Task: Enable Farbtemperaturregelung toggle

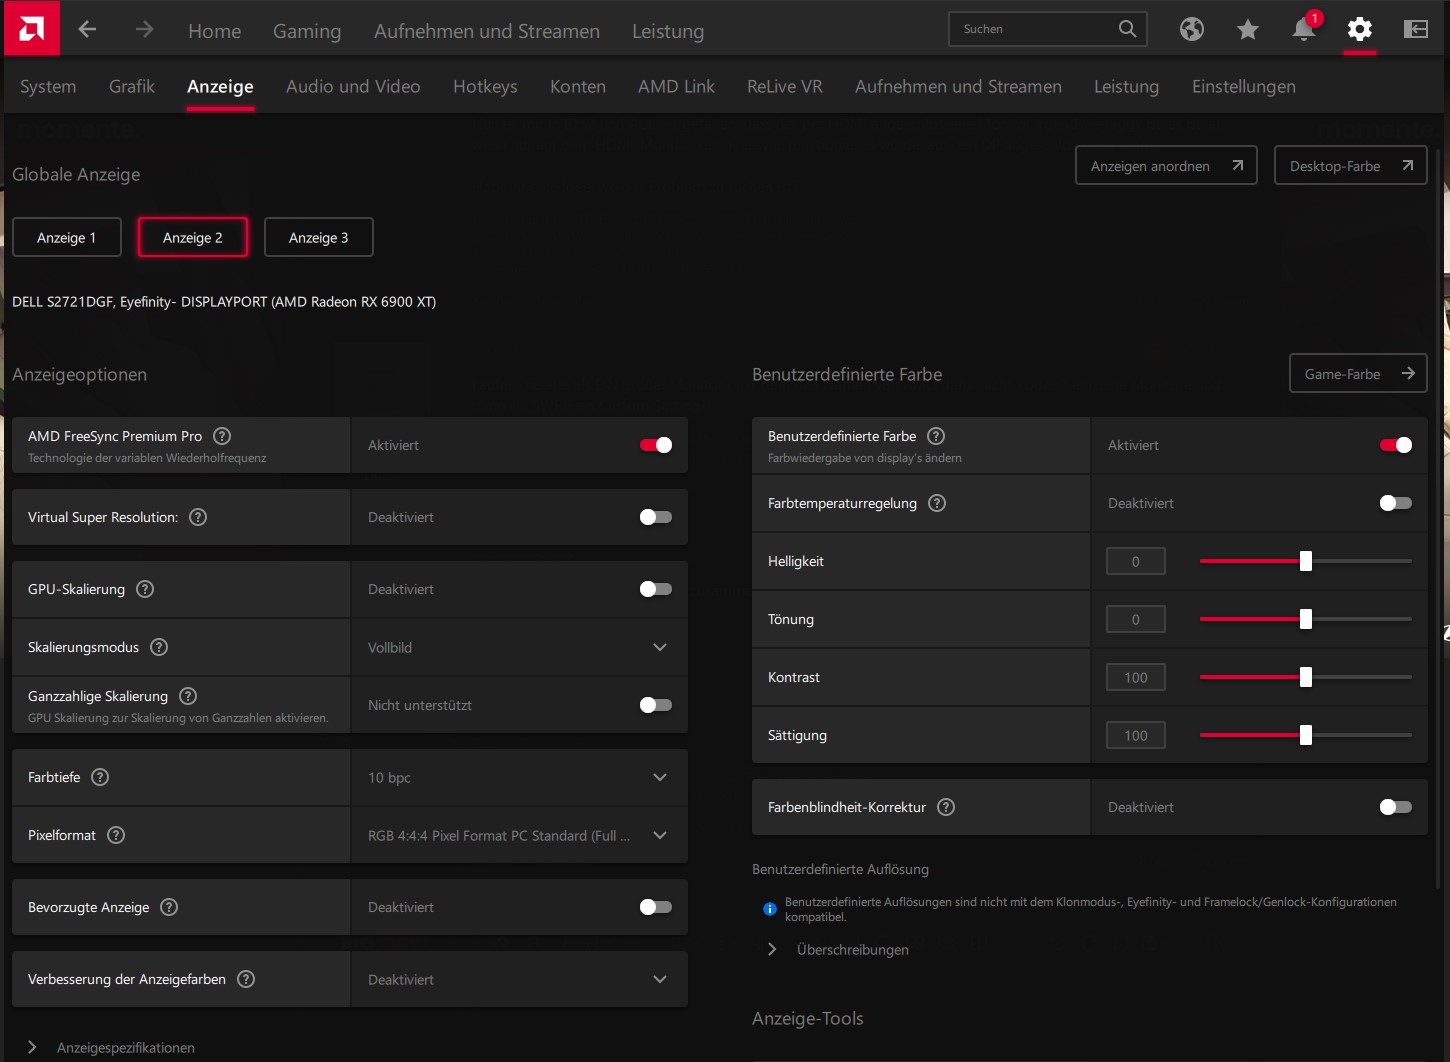Action: (1396, 503)
